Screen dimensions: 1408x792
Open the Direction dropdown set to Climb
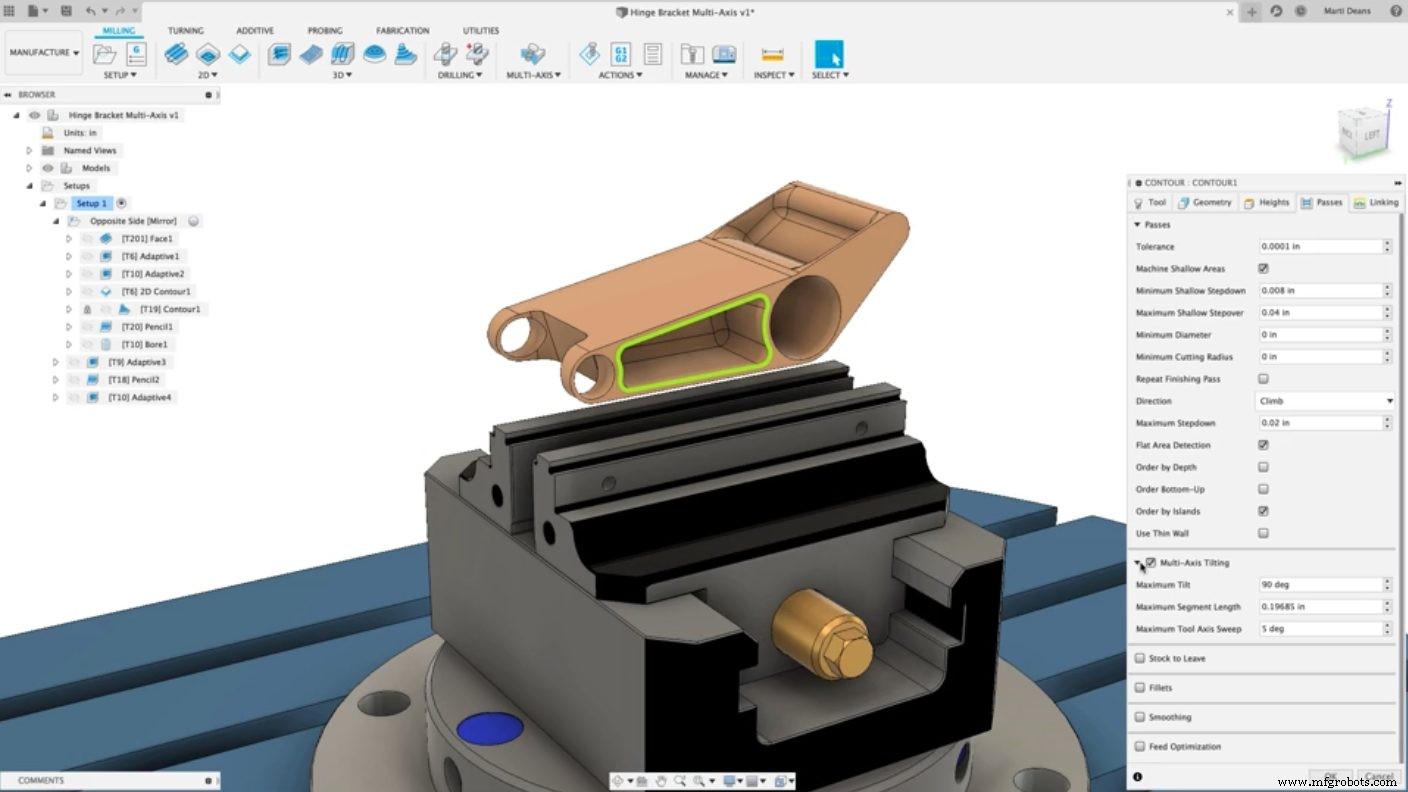pos(1325,400)
